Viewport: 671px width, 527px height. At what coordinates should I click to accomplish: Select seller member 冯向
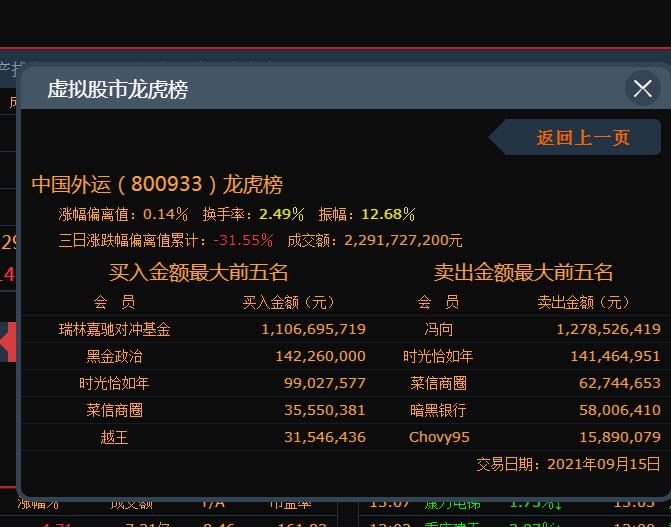pos(438,329)
